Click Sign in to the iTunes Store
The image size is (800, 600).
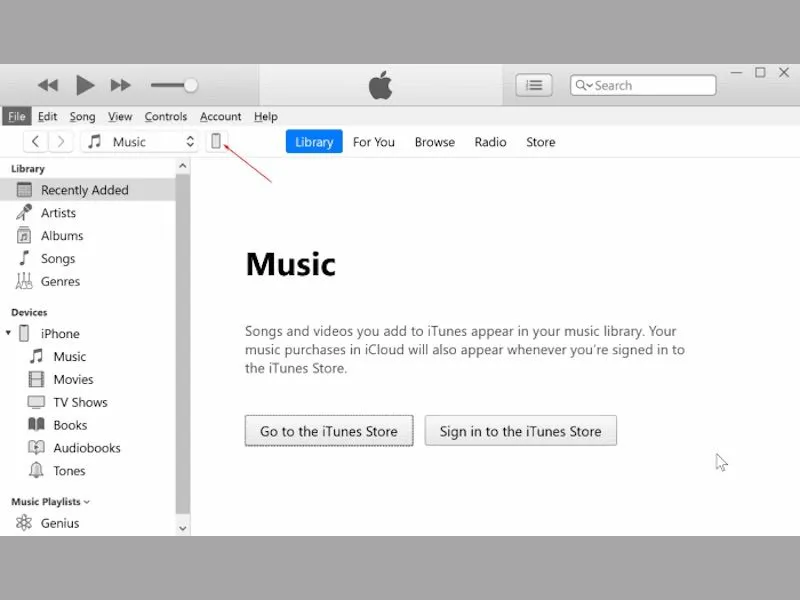pyautogui.click(x=520, y=431)
